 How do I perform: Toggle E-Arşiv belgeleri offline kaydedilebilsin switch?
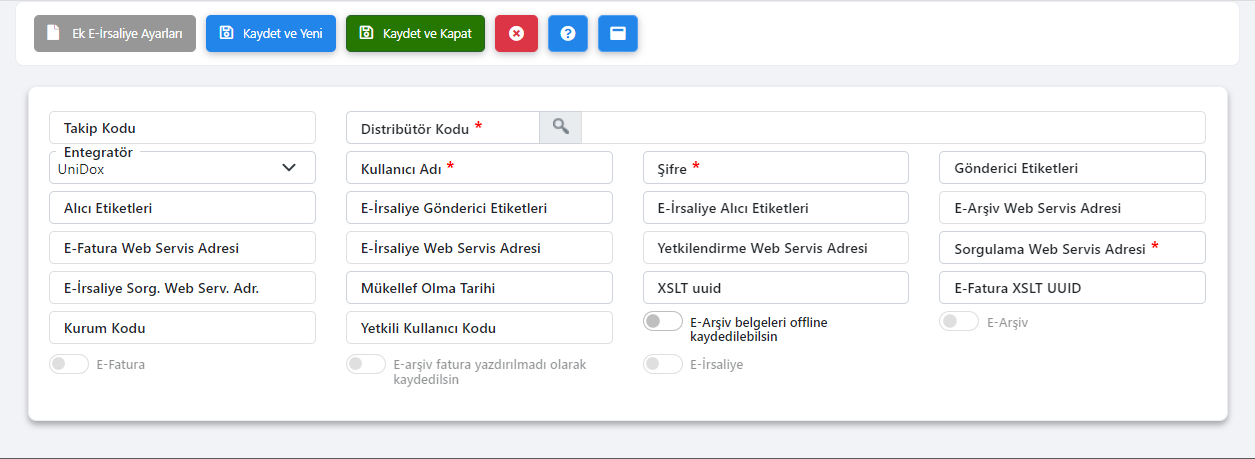(x=663, y=322)
